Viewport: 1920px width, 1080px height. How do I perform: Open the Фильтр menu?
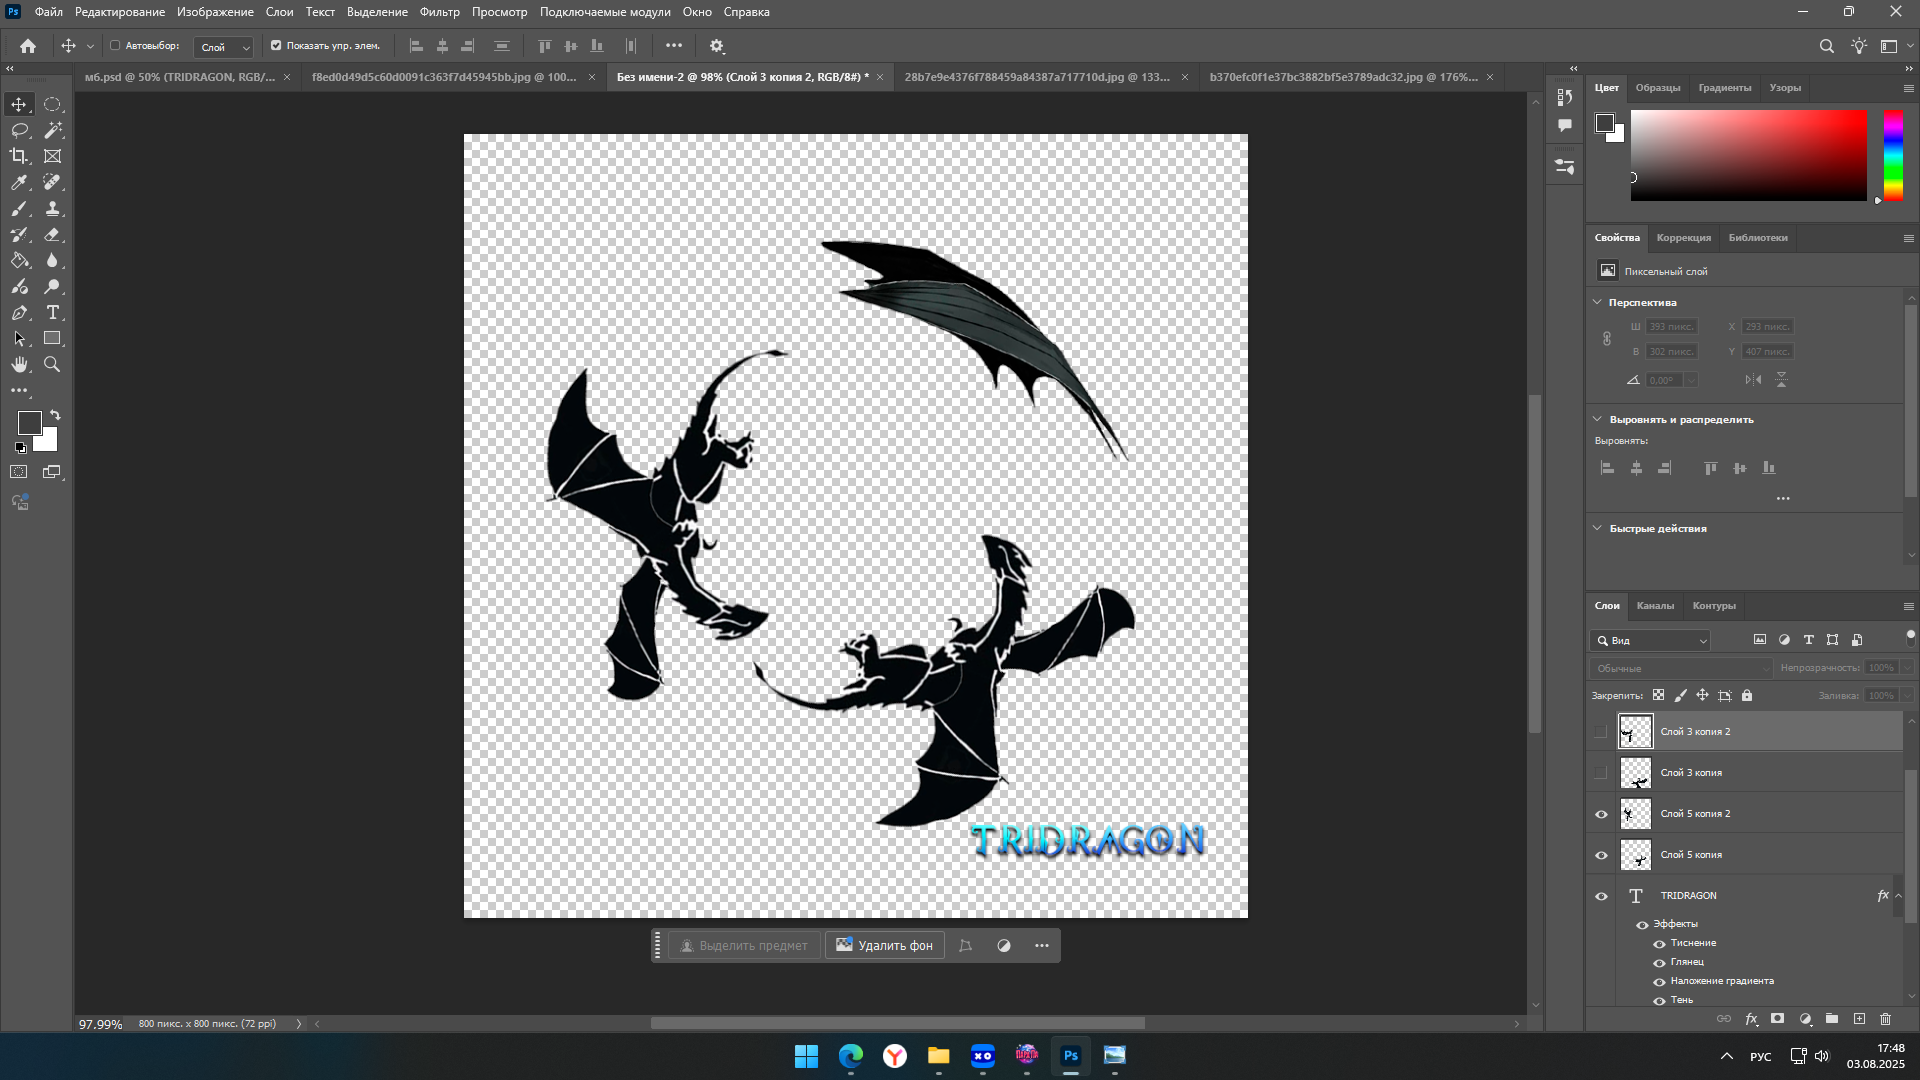pyautogui.click(x=439, y=12)
